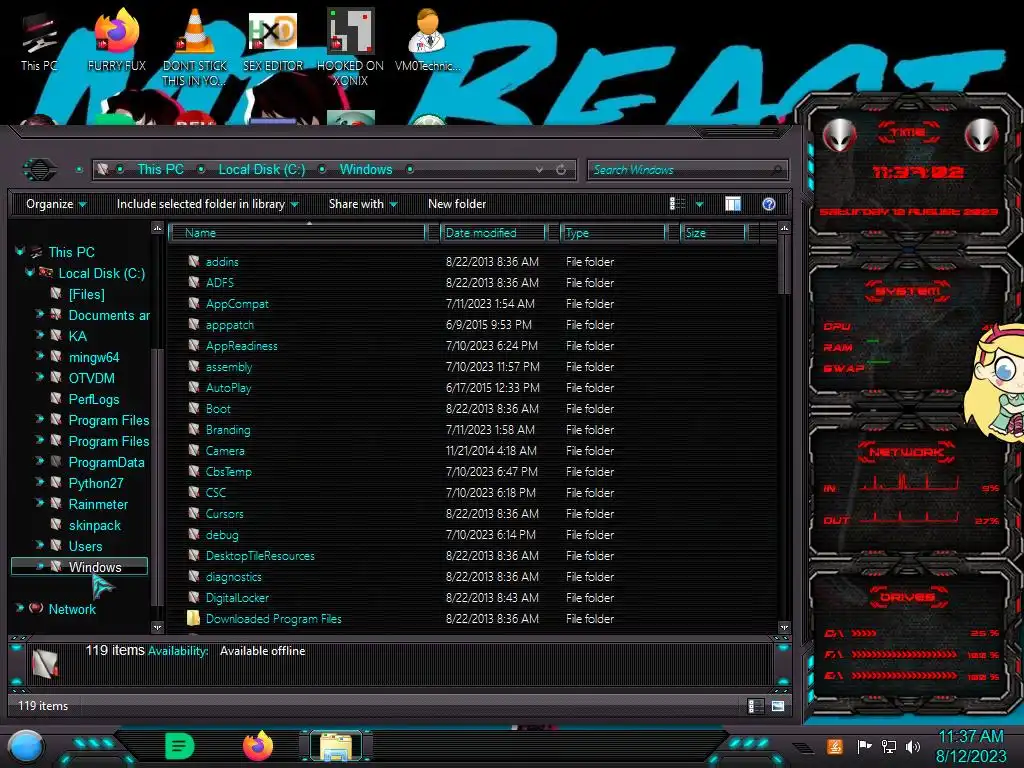The height and width of the screenshot is (768, 1024).
Task: Click This PC in the address breadcrumb
Action: 160,170
